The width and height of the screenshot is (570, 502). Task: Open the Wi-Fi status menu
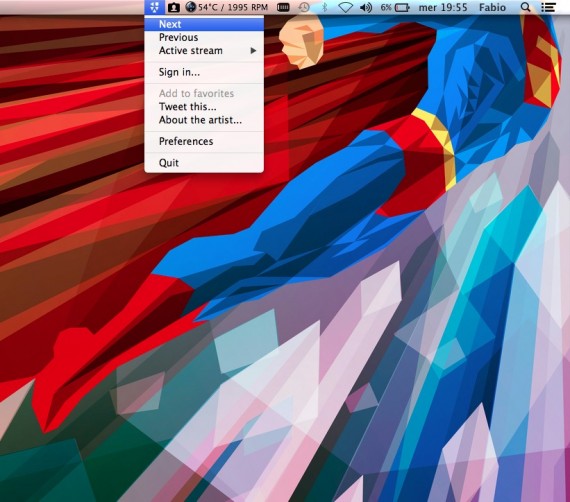click(345, 8)
